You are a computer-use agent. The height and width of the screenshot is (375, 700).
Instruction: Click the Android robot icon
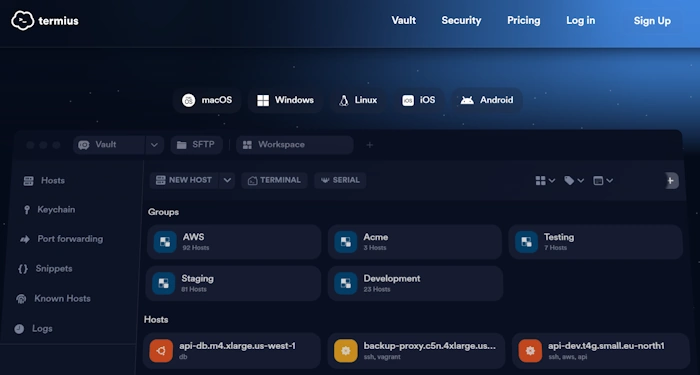pos(467,100)
